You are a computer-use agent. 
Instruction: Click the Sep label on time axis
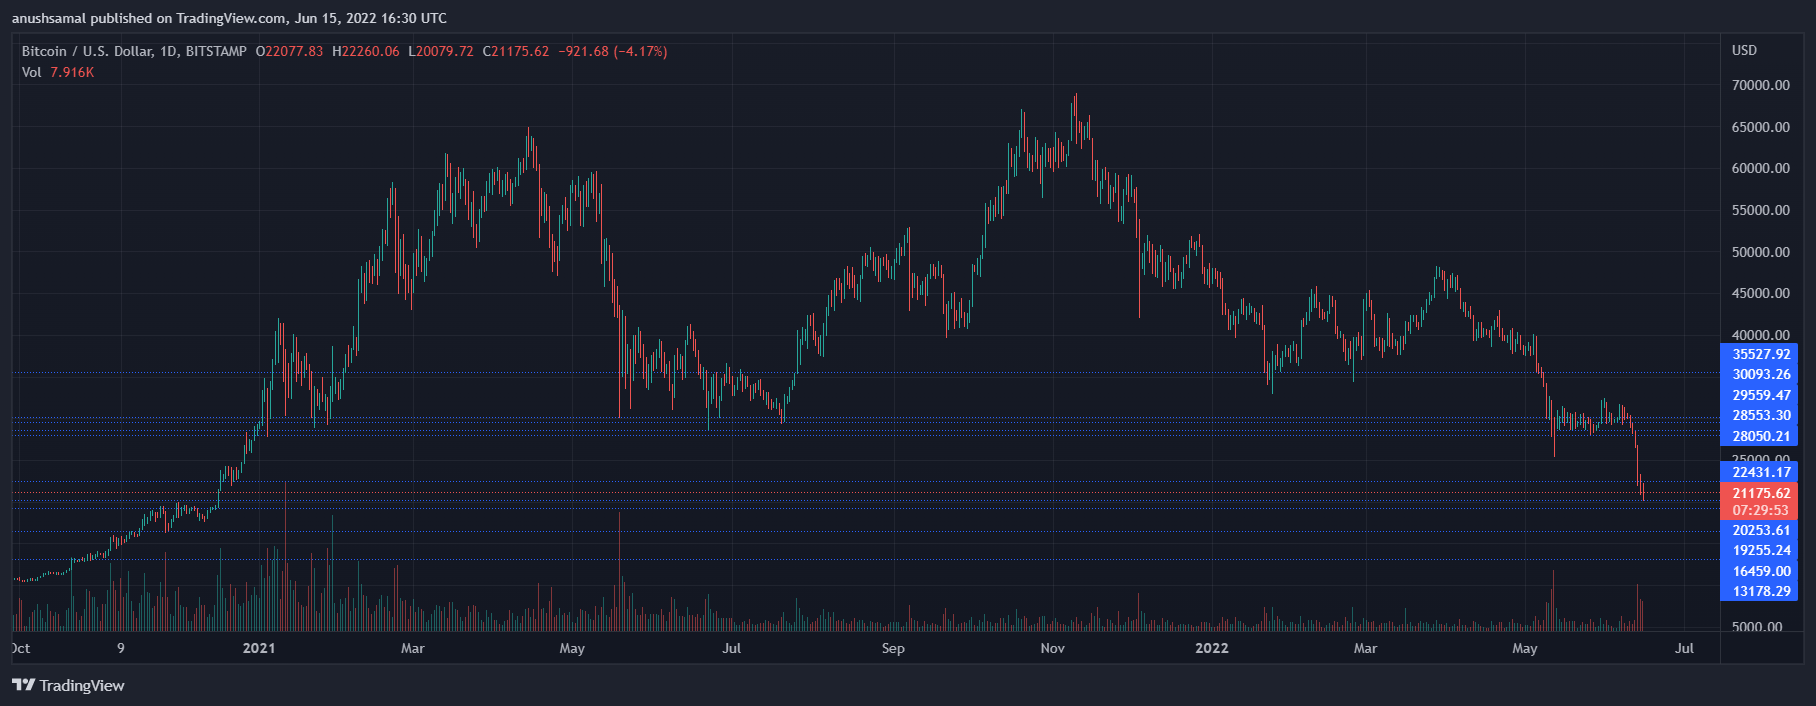pyautogui.click(x=893, y=648)
